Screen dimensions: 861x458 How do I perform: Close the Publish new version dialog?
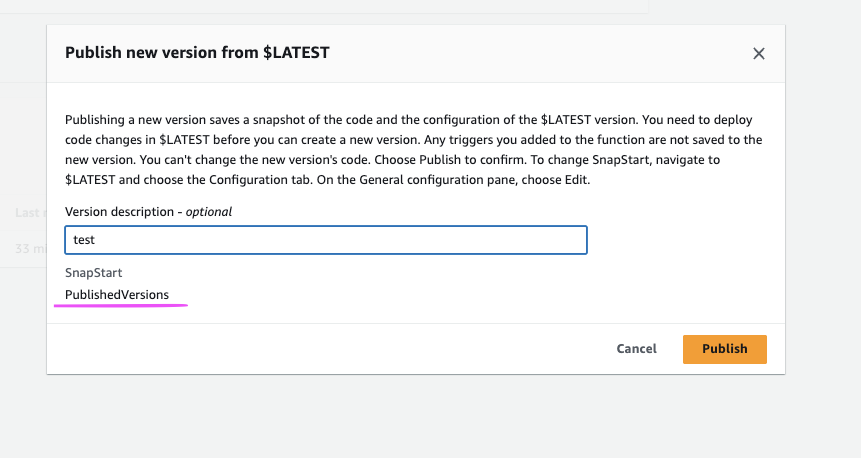[x=759, y=54]
